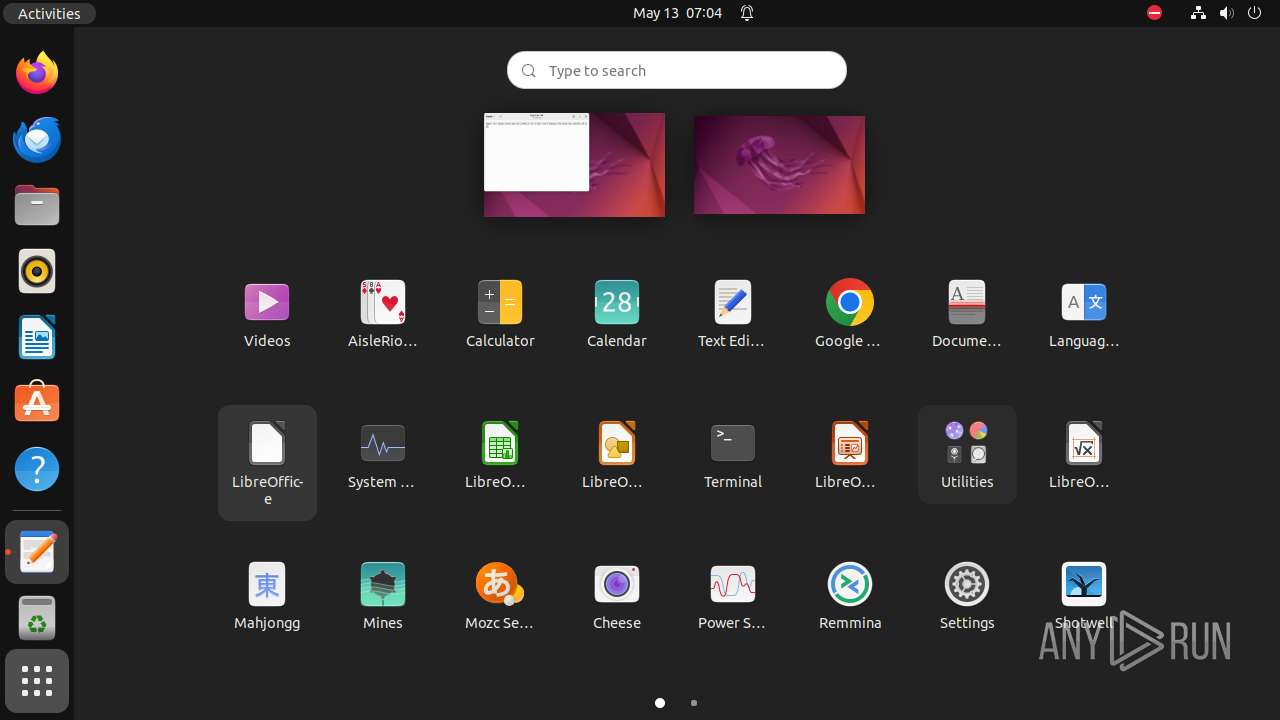The image size is (1280, 720).
Task: Open Trash from the dock
Action: [x=37, y=617]
